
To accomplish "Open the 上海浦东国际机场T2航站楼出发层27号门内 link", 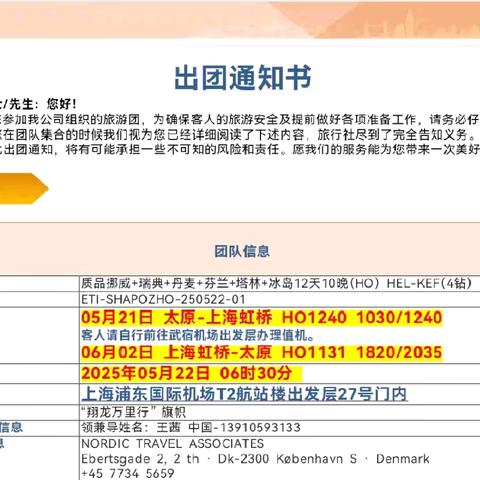I will click(244, 394).
